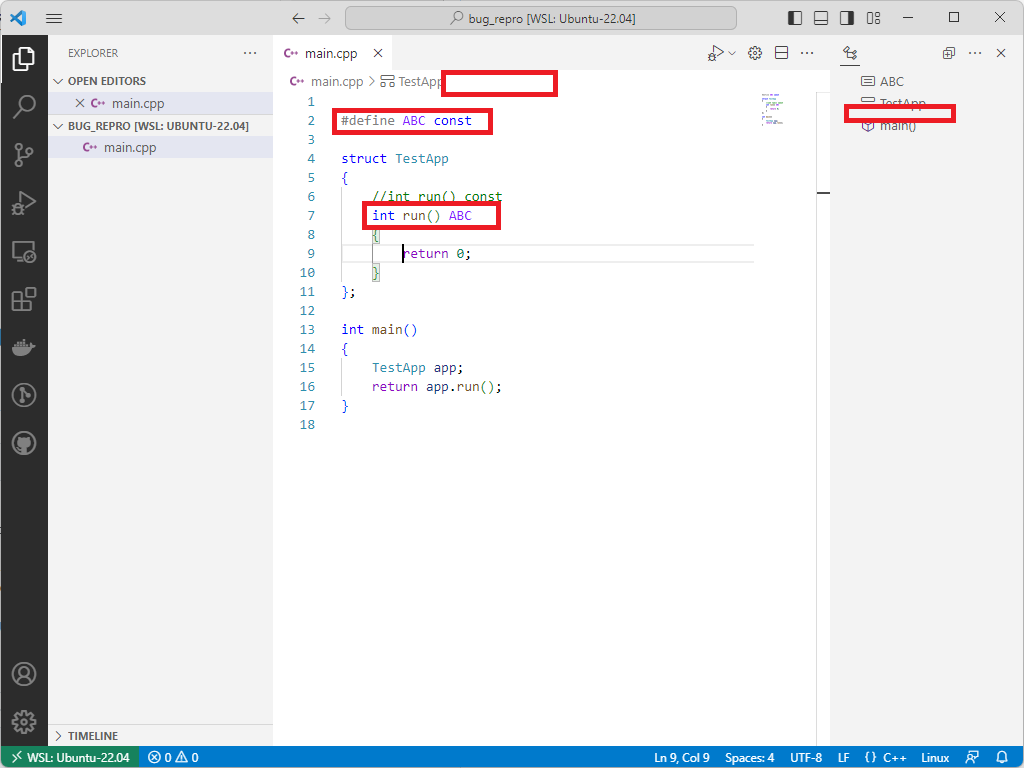
Task: Click the Split Editor icon
Action: [x=781, y=53]
